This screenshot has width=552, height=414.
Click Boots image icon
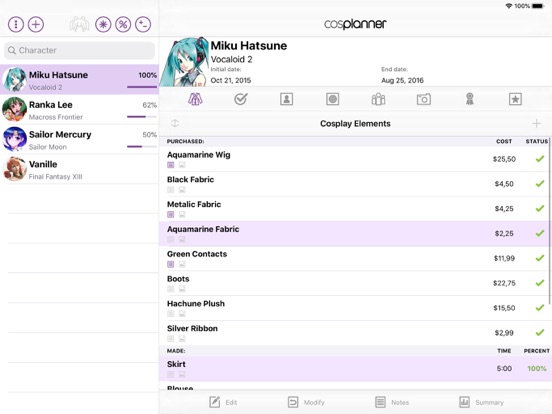[182, 289]
